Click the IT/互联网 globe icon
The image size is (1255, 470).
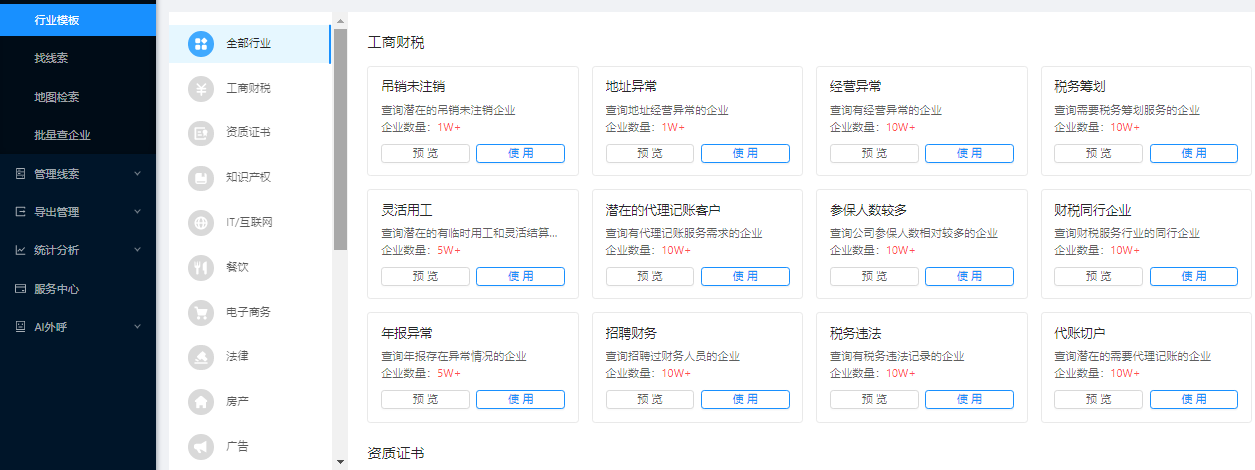[201, 222]
